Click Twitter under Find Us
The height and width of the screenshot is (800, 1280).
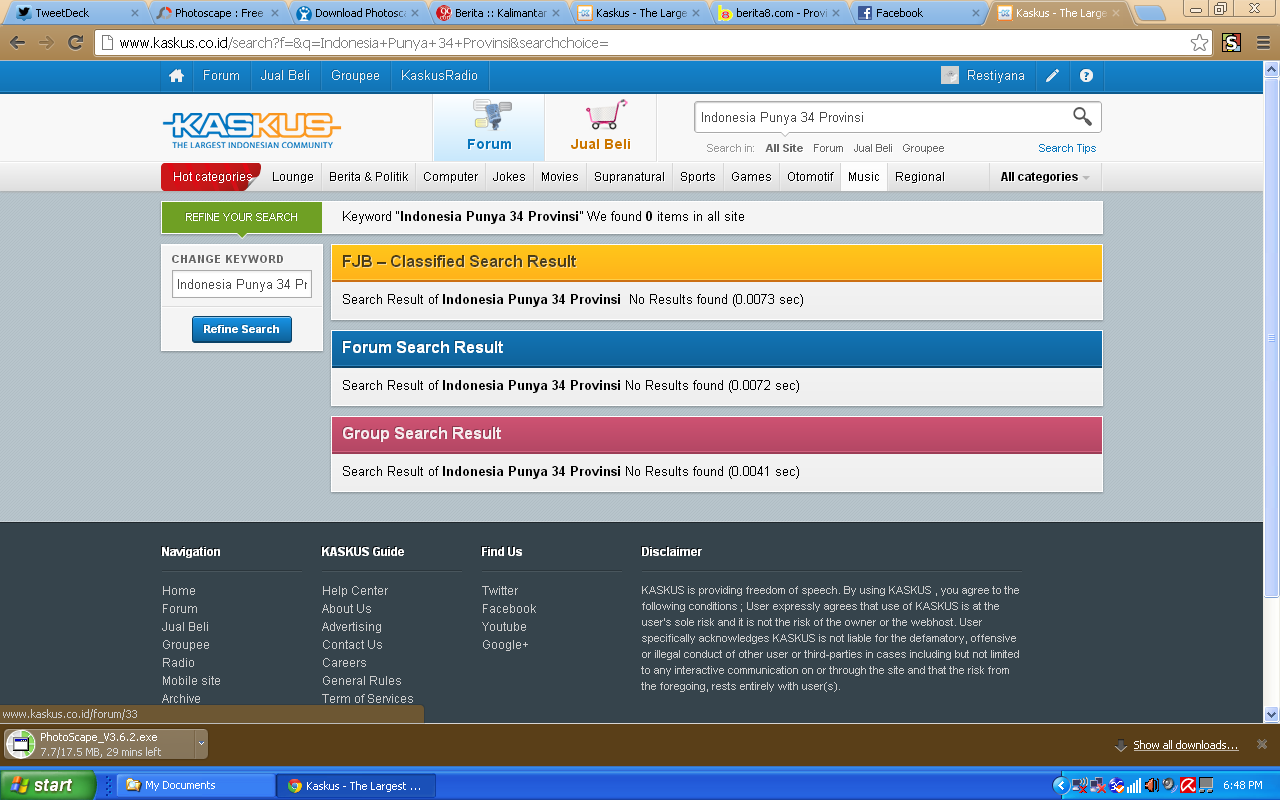(500, 591)
